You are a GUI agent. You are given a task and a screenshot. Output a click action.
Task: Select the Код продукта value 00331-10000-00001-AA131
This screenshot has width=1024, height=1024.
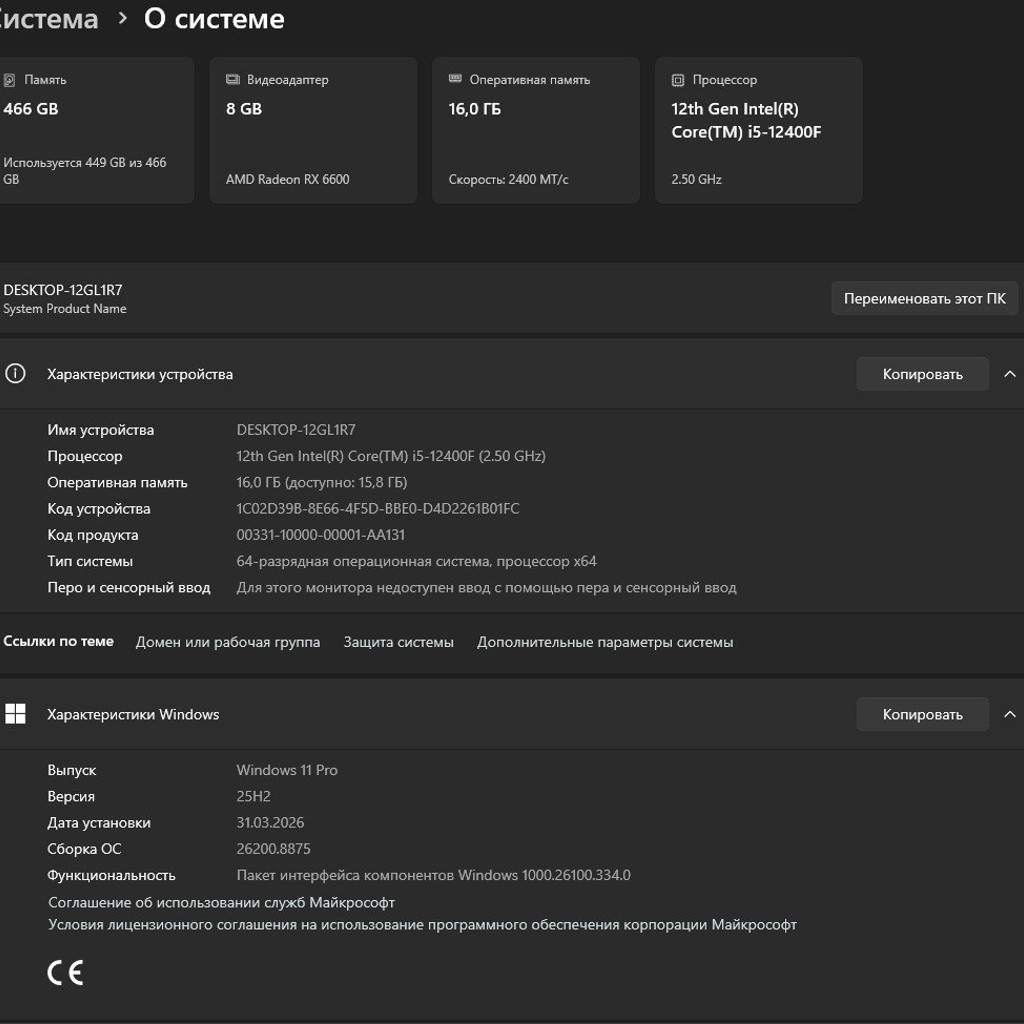coord(321,535)
